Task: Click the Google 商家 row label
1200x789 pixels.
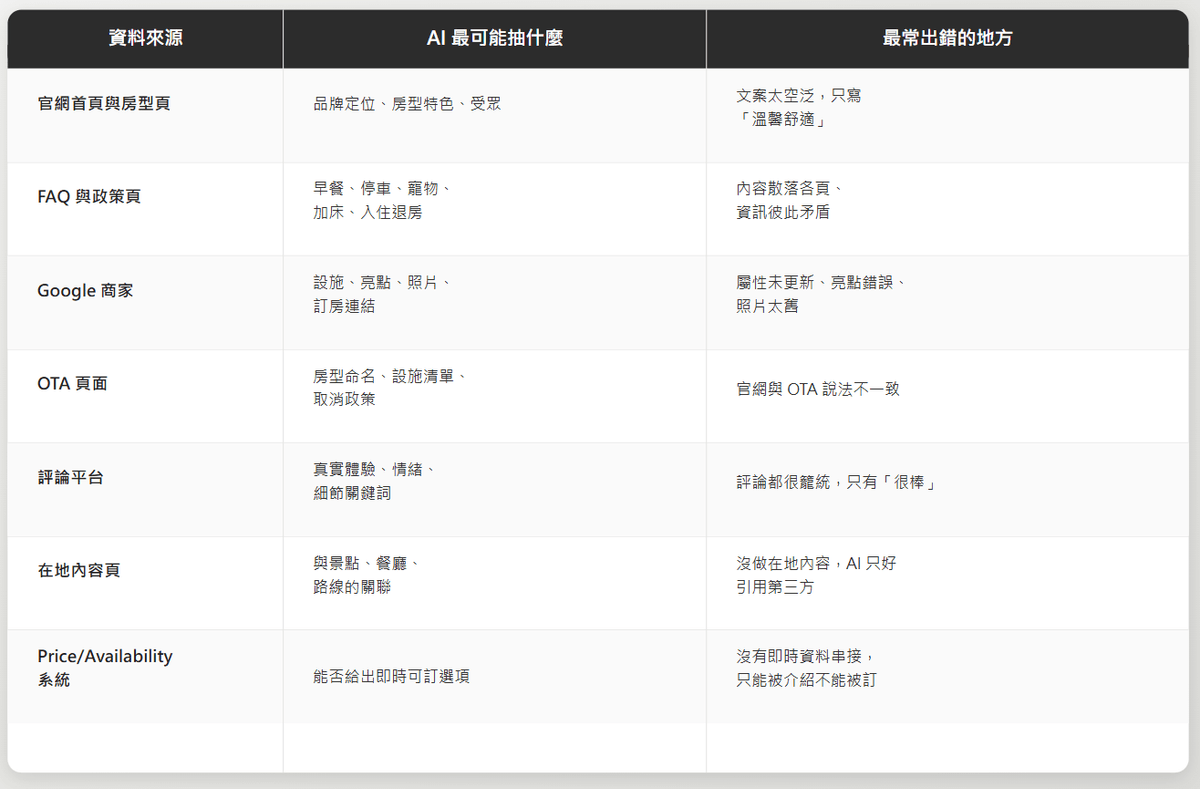Action: [85, 290]
